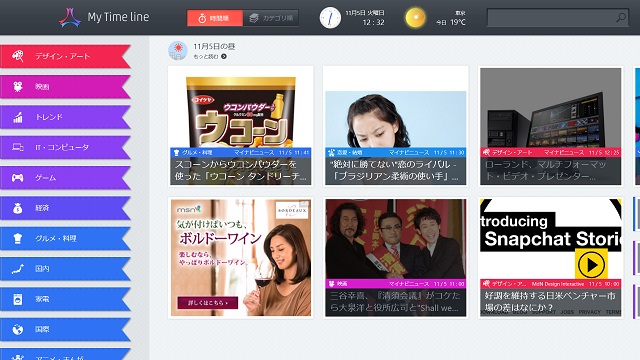Click the My Time line logo icon
The image size is (640, 360).
point(70,18)
